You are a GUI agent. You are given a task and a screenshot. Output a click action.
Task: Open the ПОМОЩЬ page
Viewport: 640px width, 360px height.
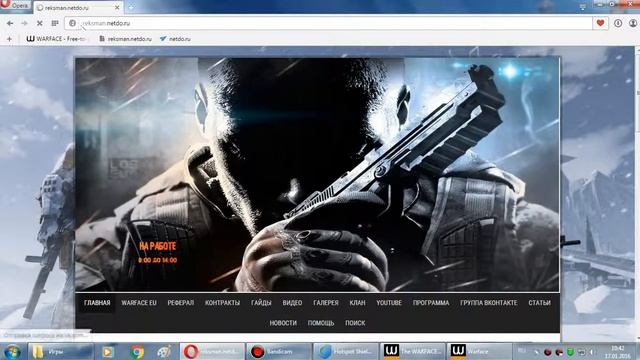(x=321, y=323)
